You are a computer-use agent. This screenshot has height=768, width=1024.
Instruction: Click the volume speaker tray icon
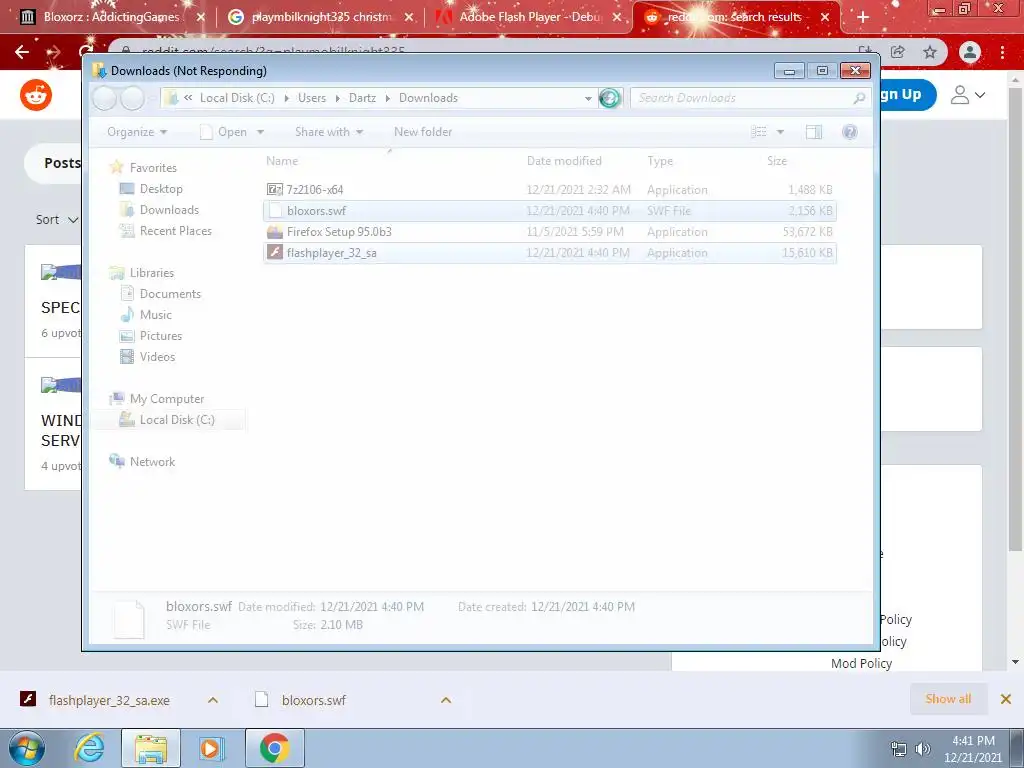[x=923, y=748]
